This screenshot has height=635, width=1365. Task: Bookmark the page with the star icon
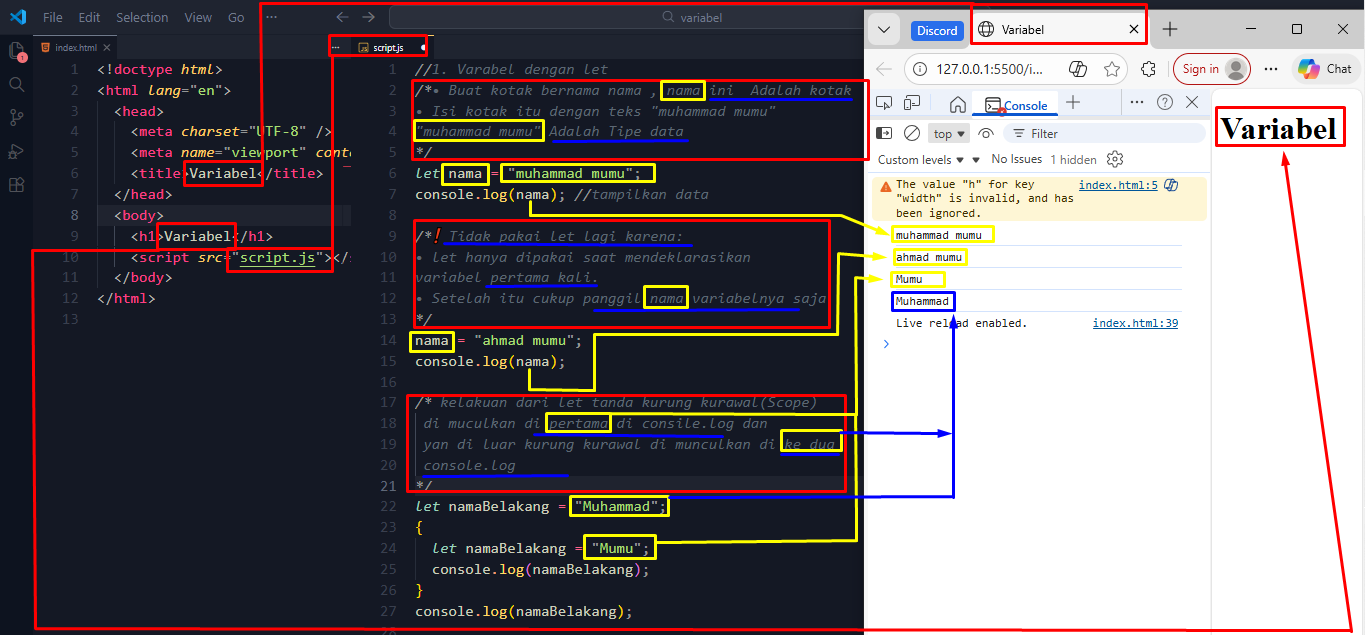pos(1112,69)
